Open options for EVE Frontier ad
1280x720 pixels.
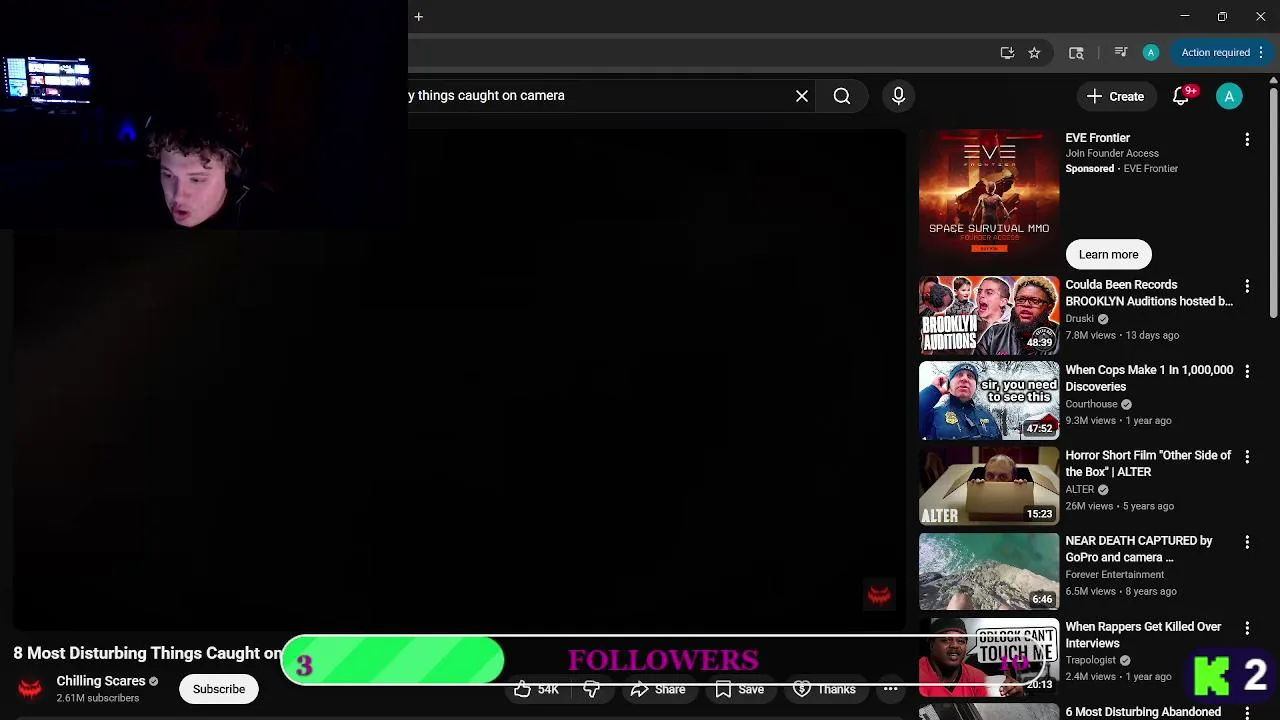click(1247, 139)
